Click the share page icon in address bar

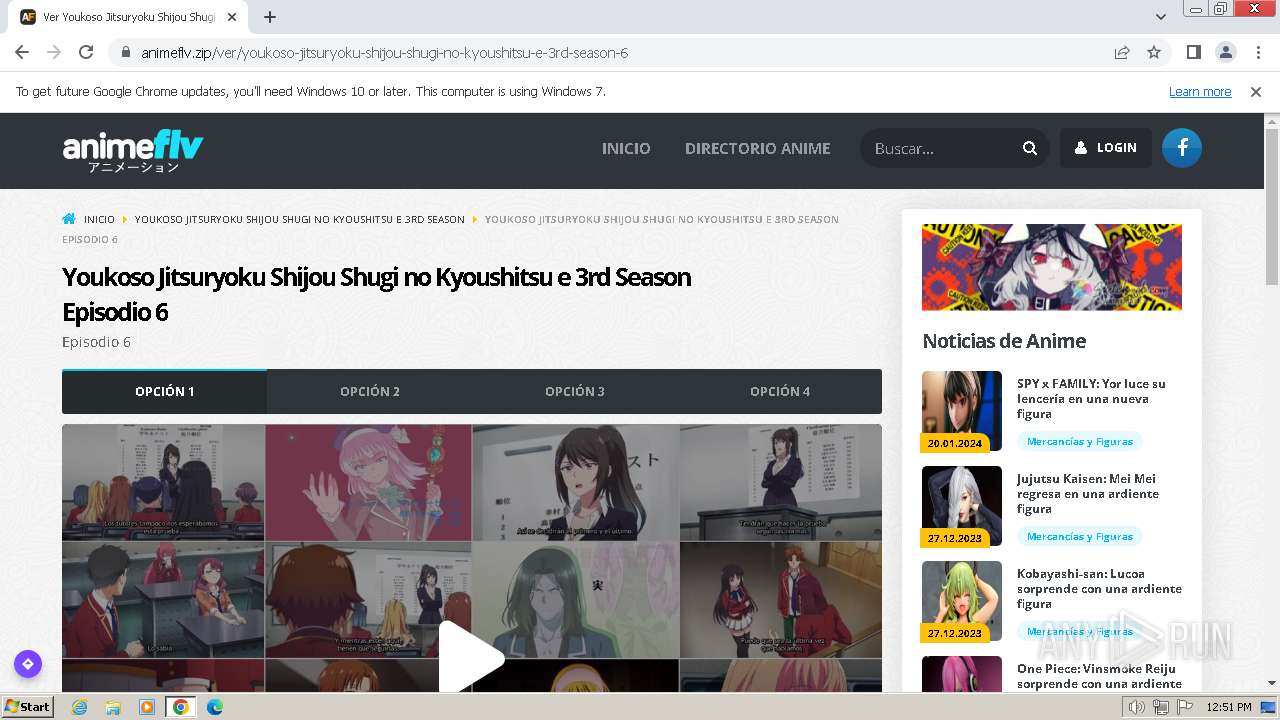(x=1122, y=52)
